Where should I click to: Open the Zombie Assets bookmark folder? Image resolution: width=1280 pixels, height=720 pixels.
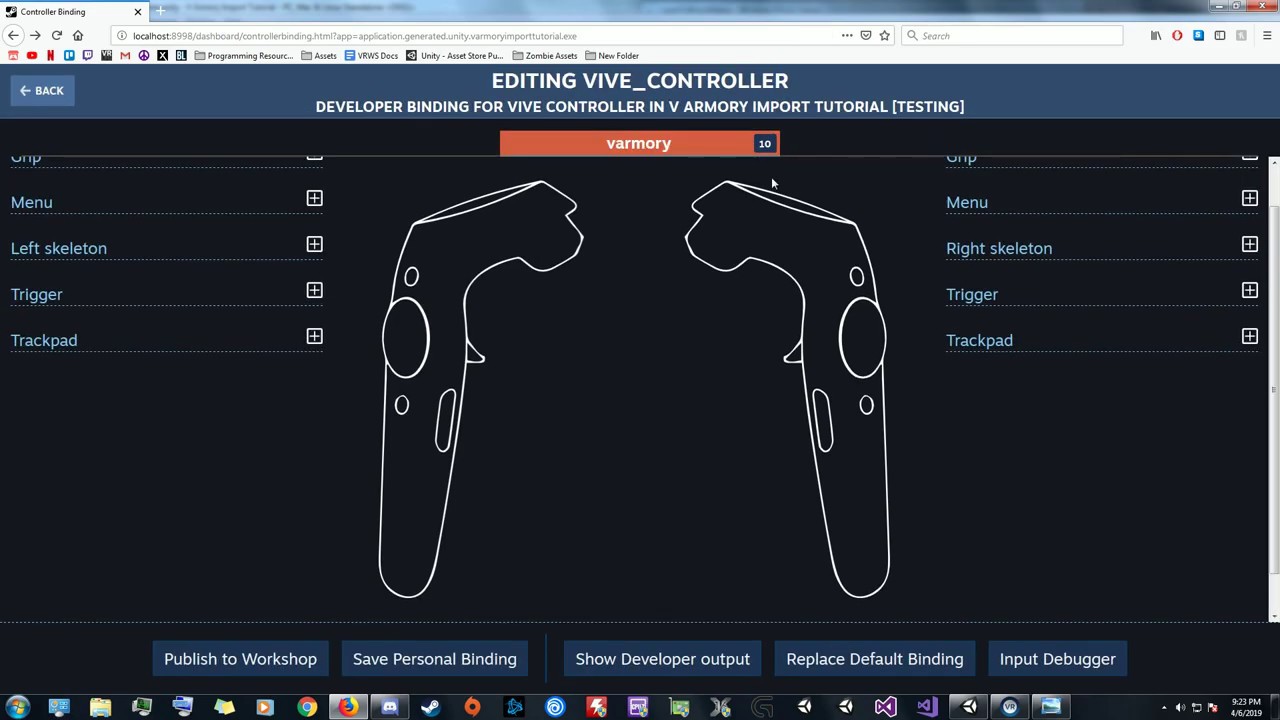tap(544, 56)
